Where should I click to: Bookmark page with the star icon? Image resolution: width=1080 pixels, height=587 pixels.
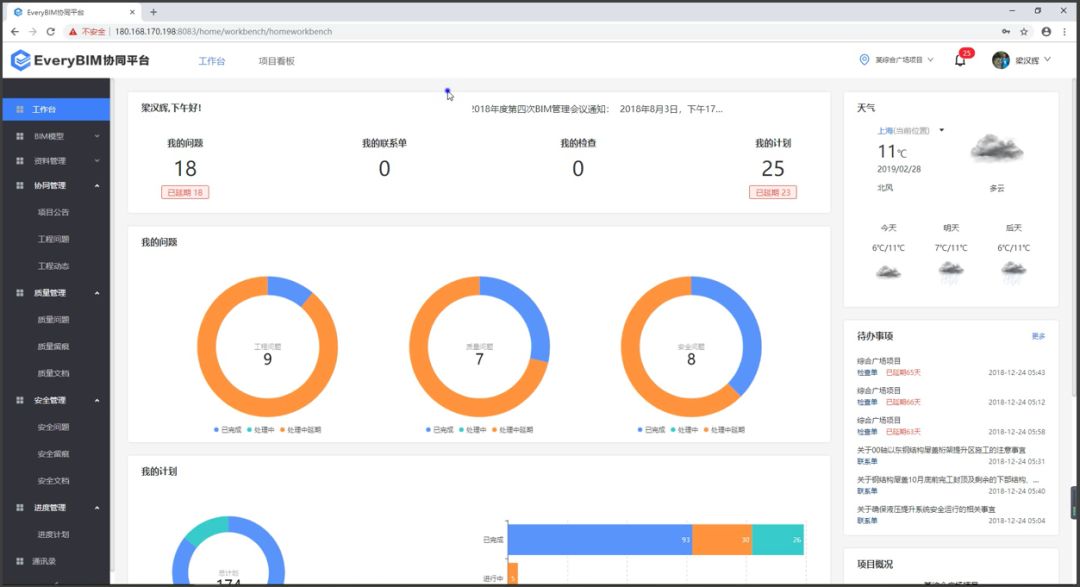[x=1024, y=32]
